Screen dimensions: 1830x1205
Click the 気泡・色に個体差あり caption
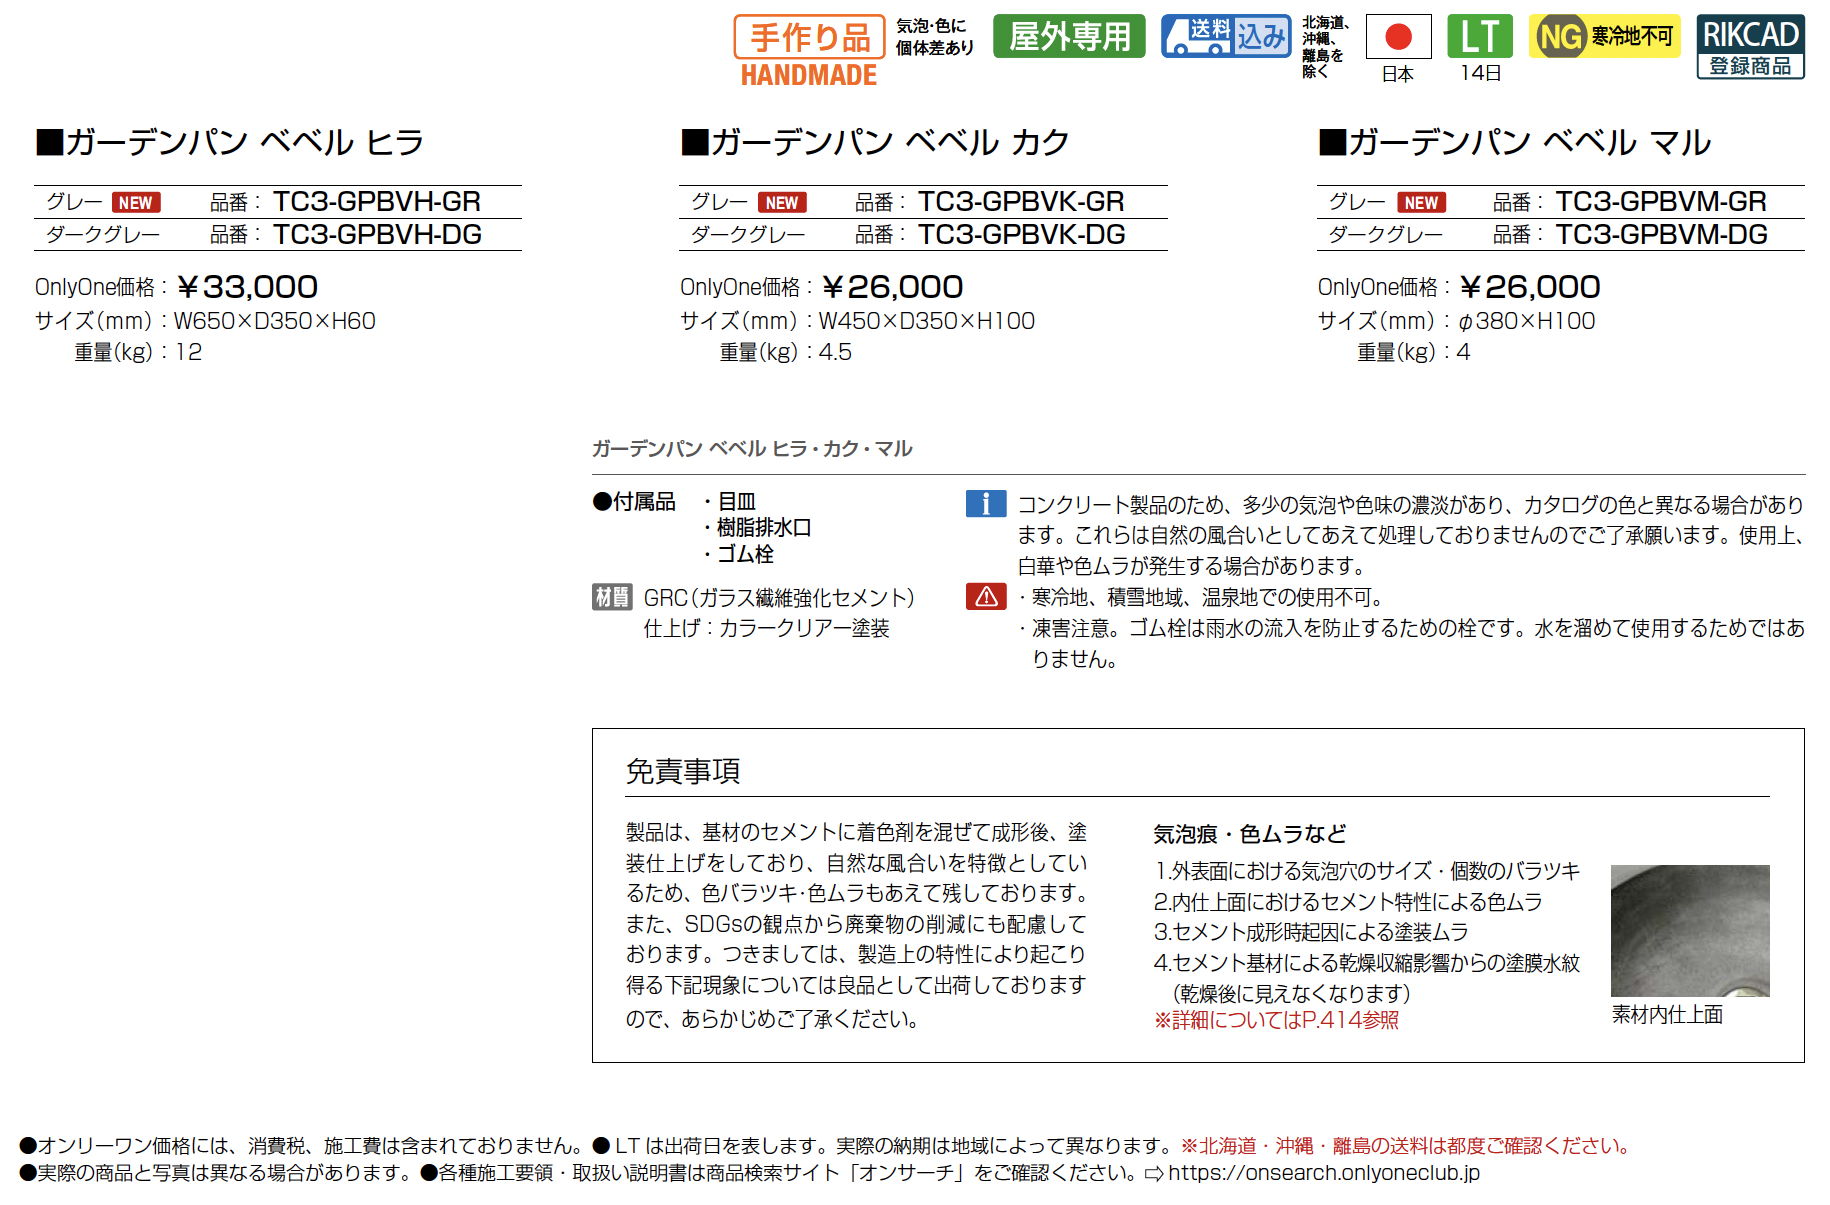click(935, 37)
